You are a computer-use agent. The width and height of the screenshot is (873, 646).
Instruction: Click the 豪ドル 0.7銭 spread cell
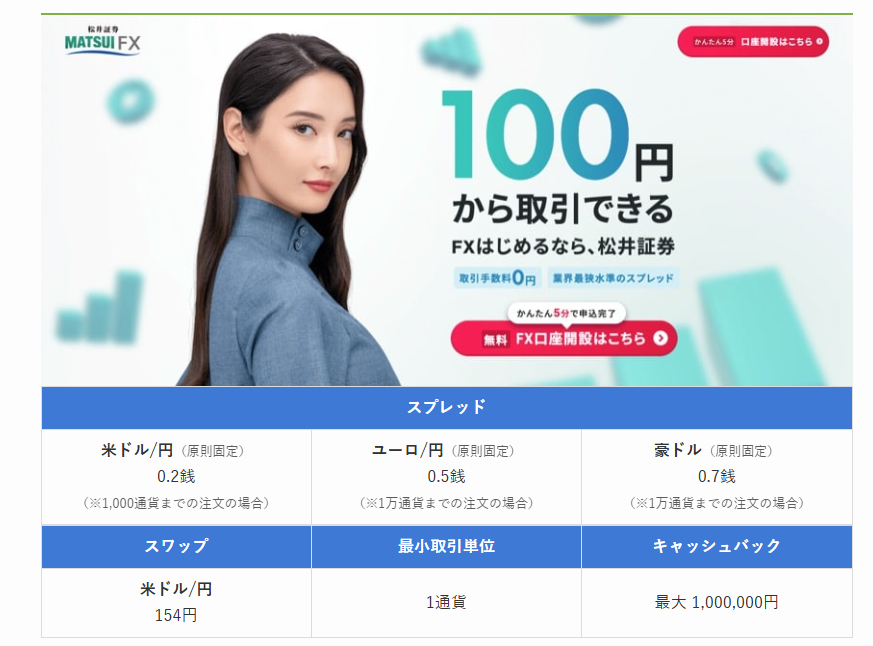(717, 477)
